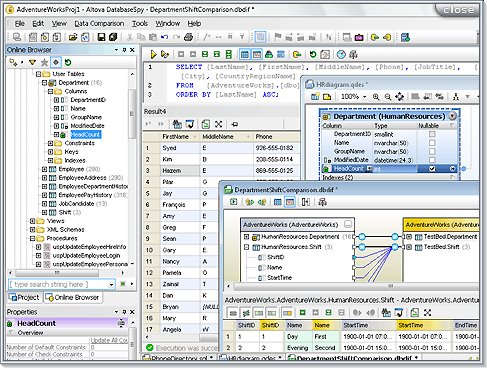The width and height of the screenshot is (487, 368).
Task: Click the merge left-to-right icon in comparison window
Action: point(250,202)
